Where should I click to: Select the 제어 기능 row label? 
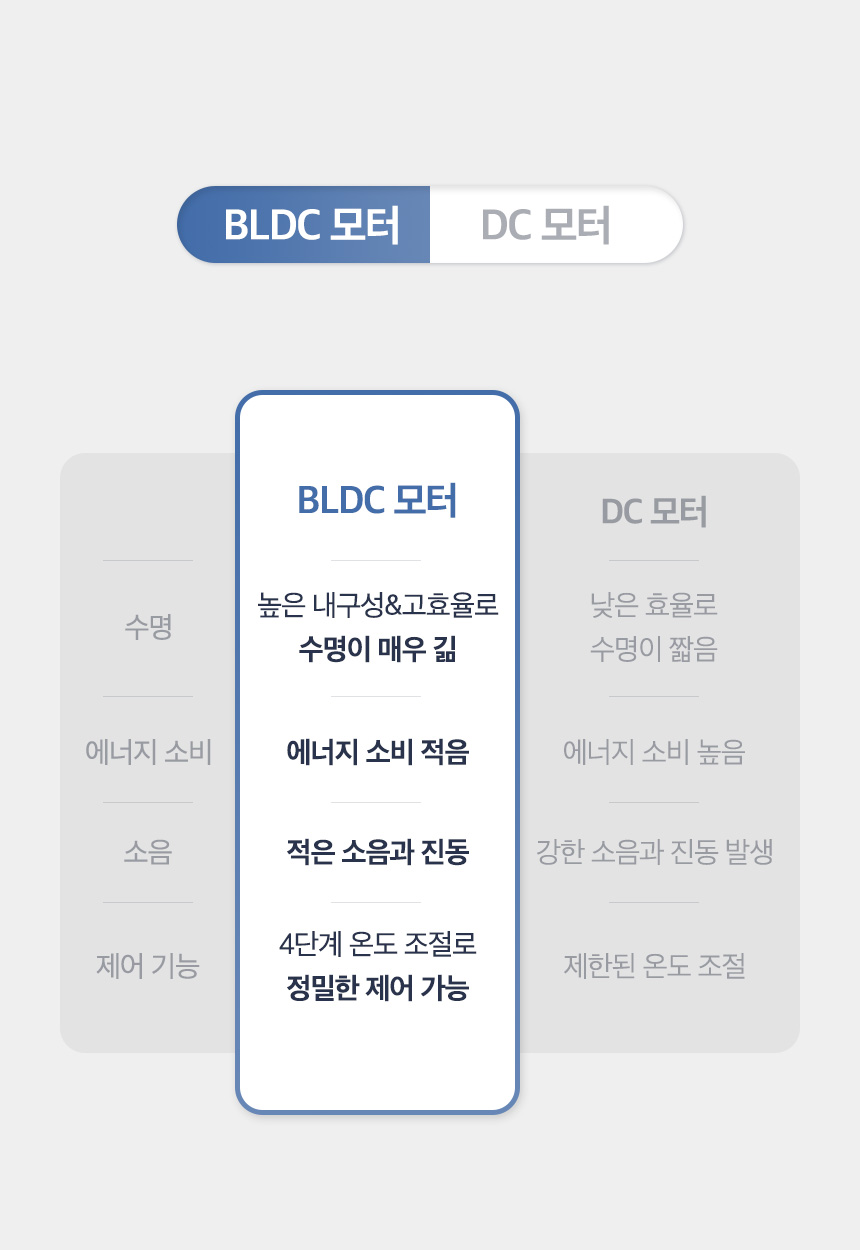pyautogui.click(x=148, y=966)
